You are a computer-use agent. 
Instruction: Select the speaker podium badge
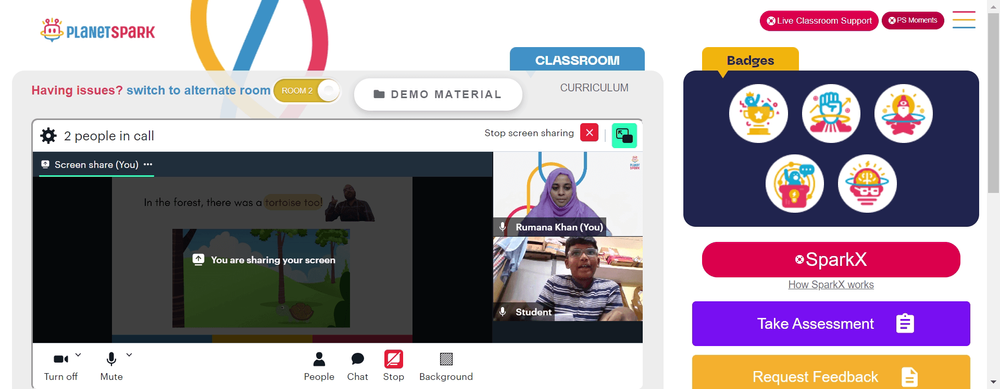[x=795, y=184]
